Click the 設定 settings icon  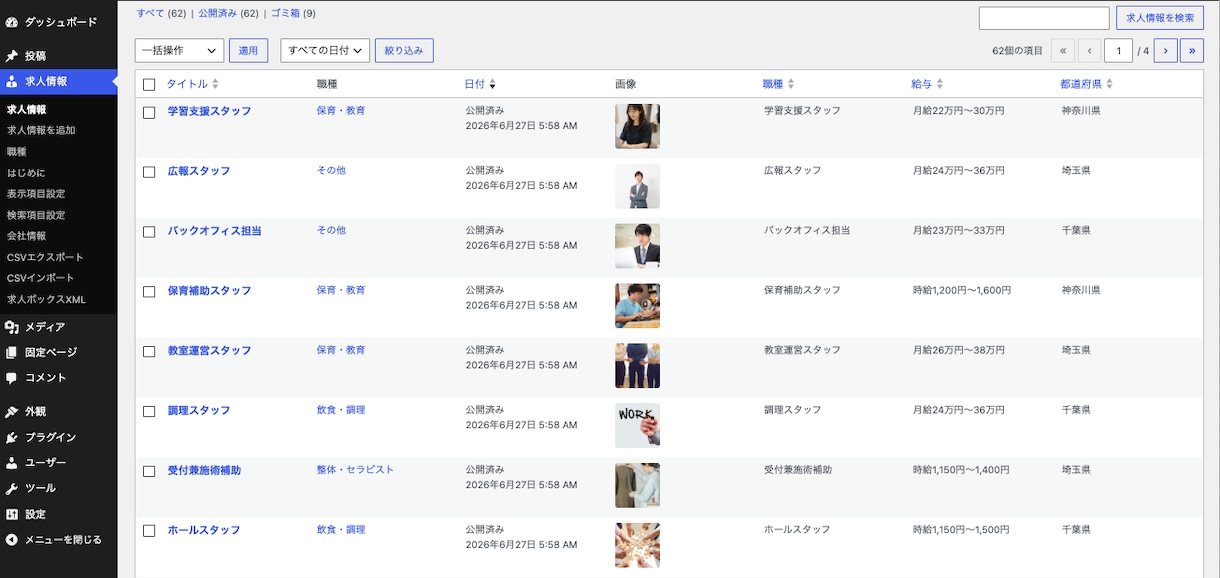click(x=12, y=515)
